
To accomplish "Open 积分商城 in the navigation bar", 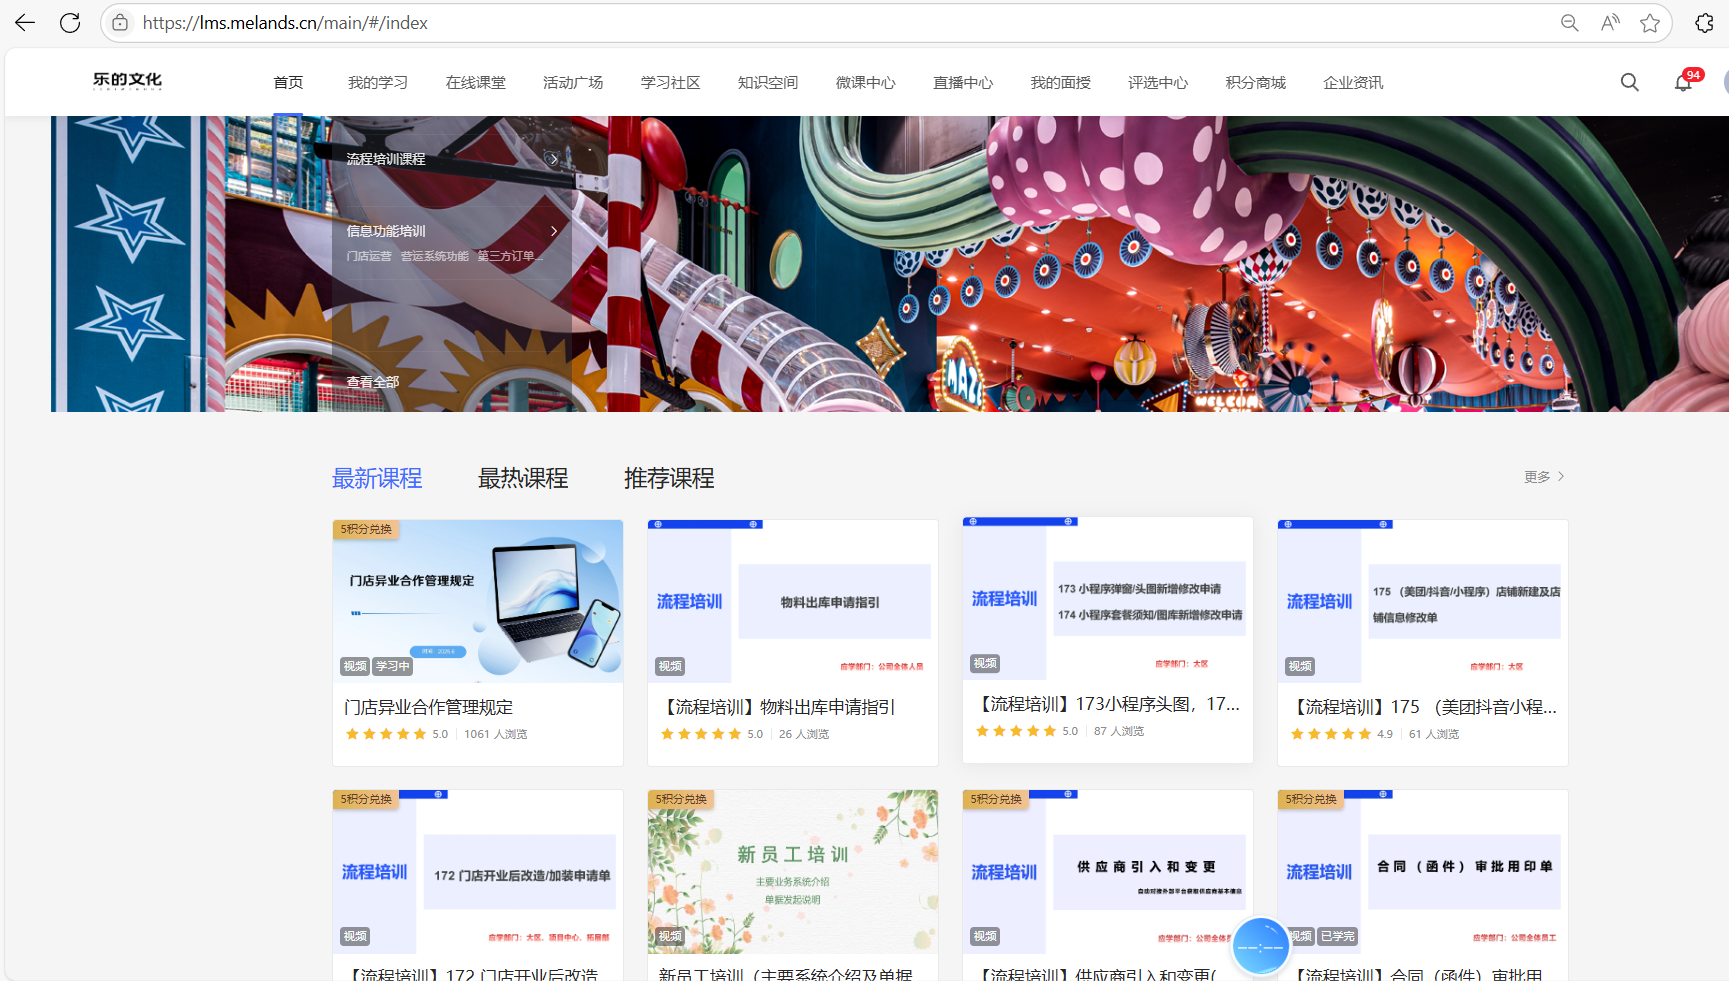I will pos(1255,83).
